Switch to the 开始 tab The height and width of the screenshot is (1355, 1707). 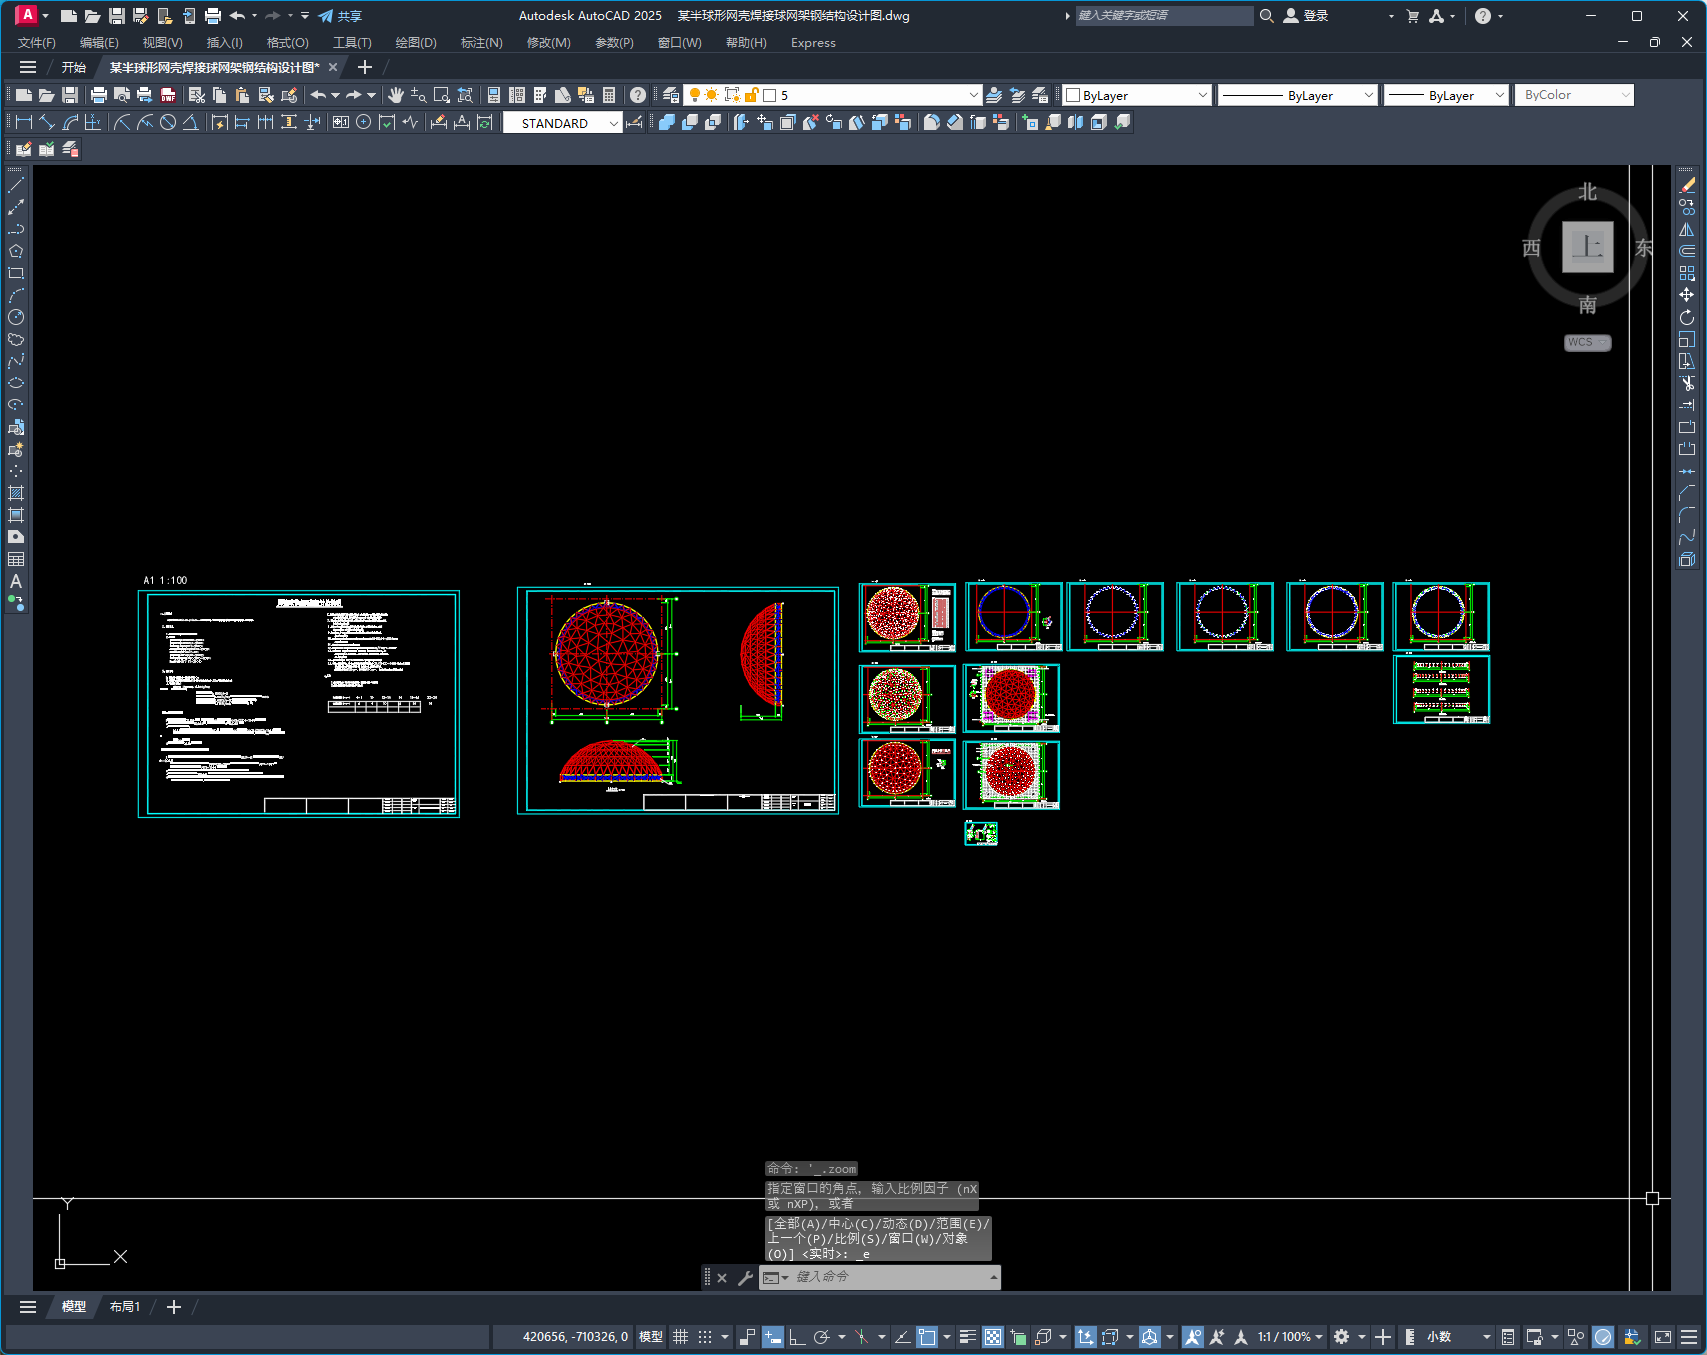coord(74,67)
